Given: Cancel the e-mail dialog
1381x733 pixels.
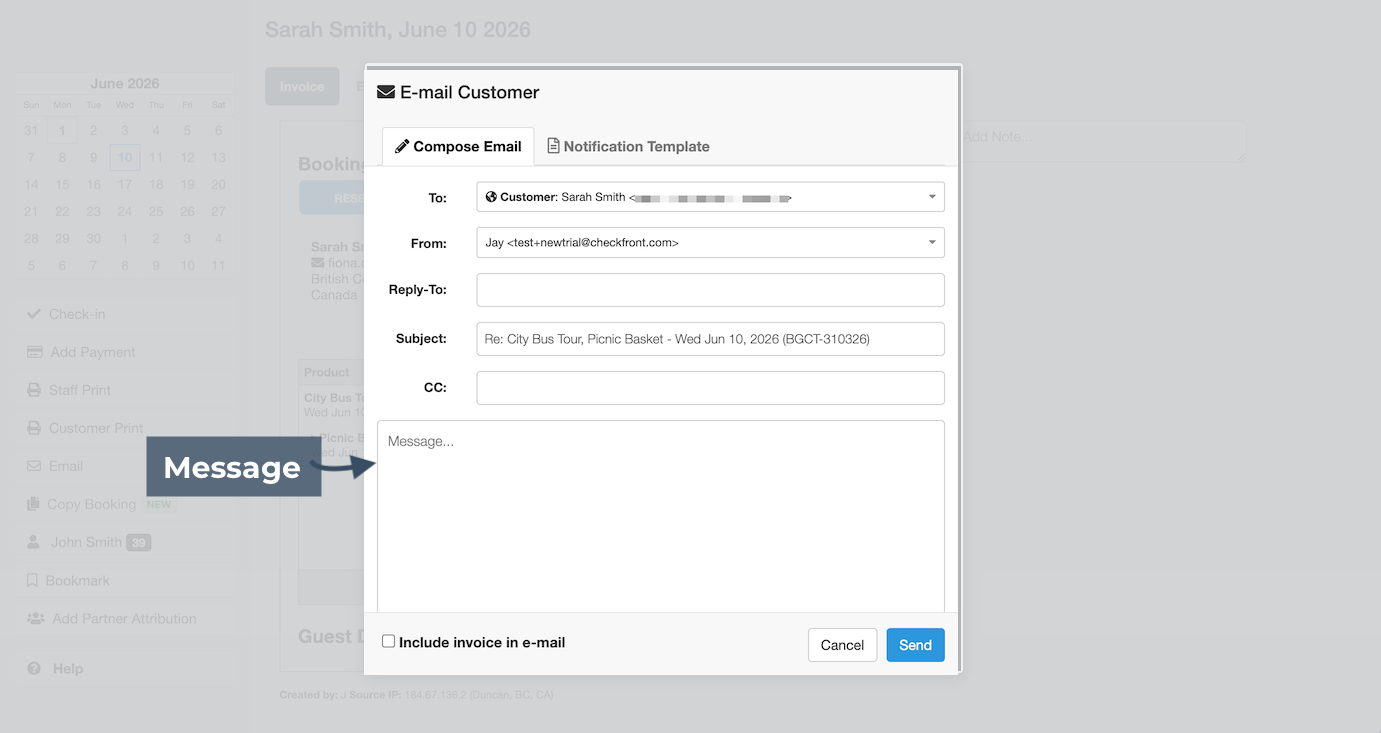Looking at the screenshot, I should click(842, 645).
